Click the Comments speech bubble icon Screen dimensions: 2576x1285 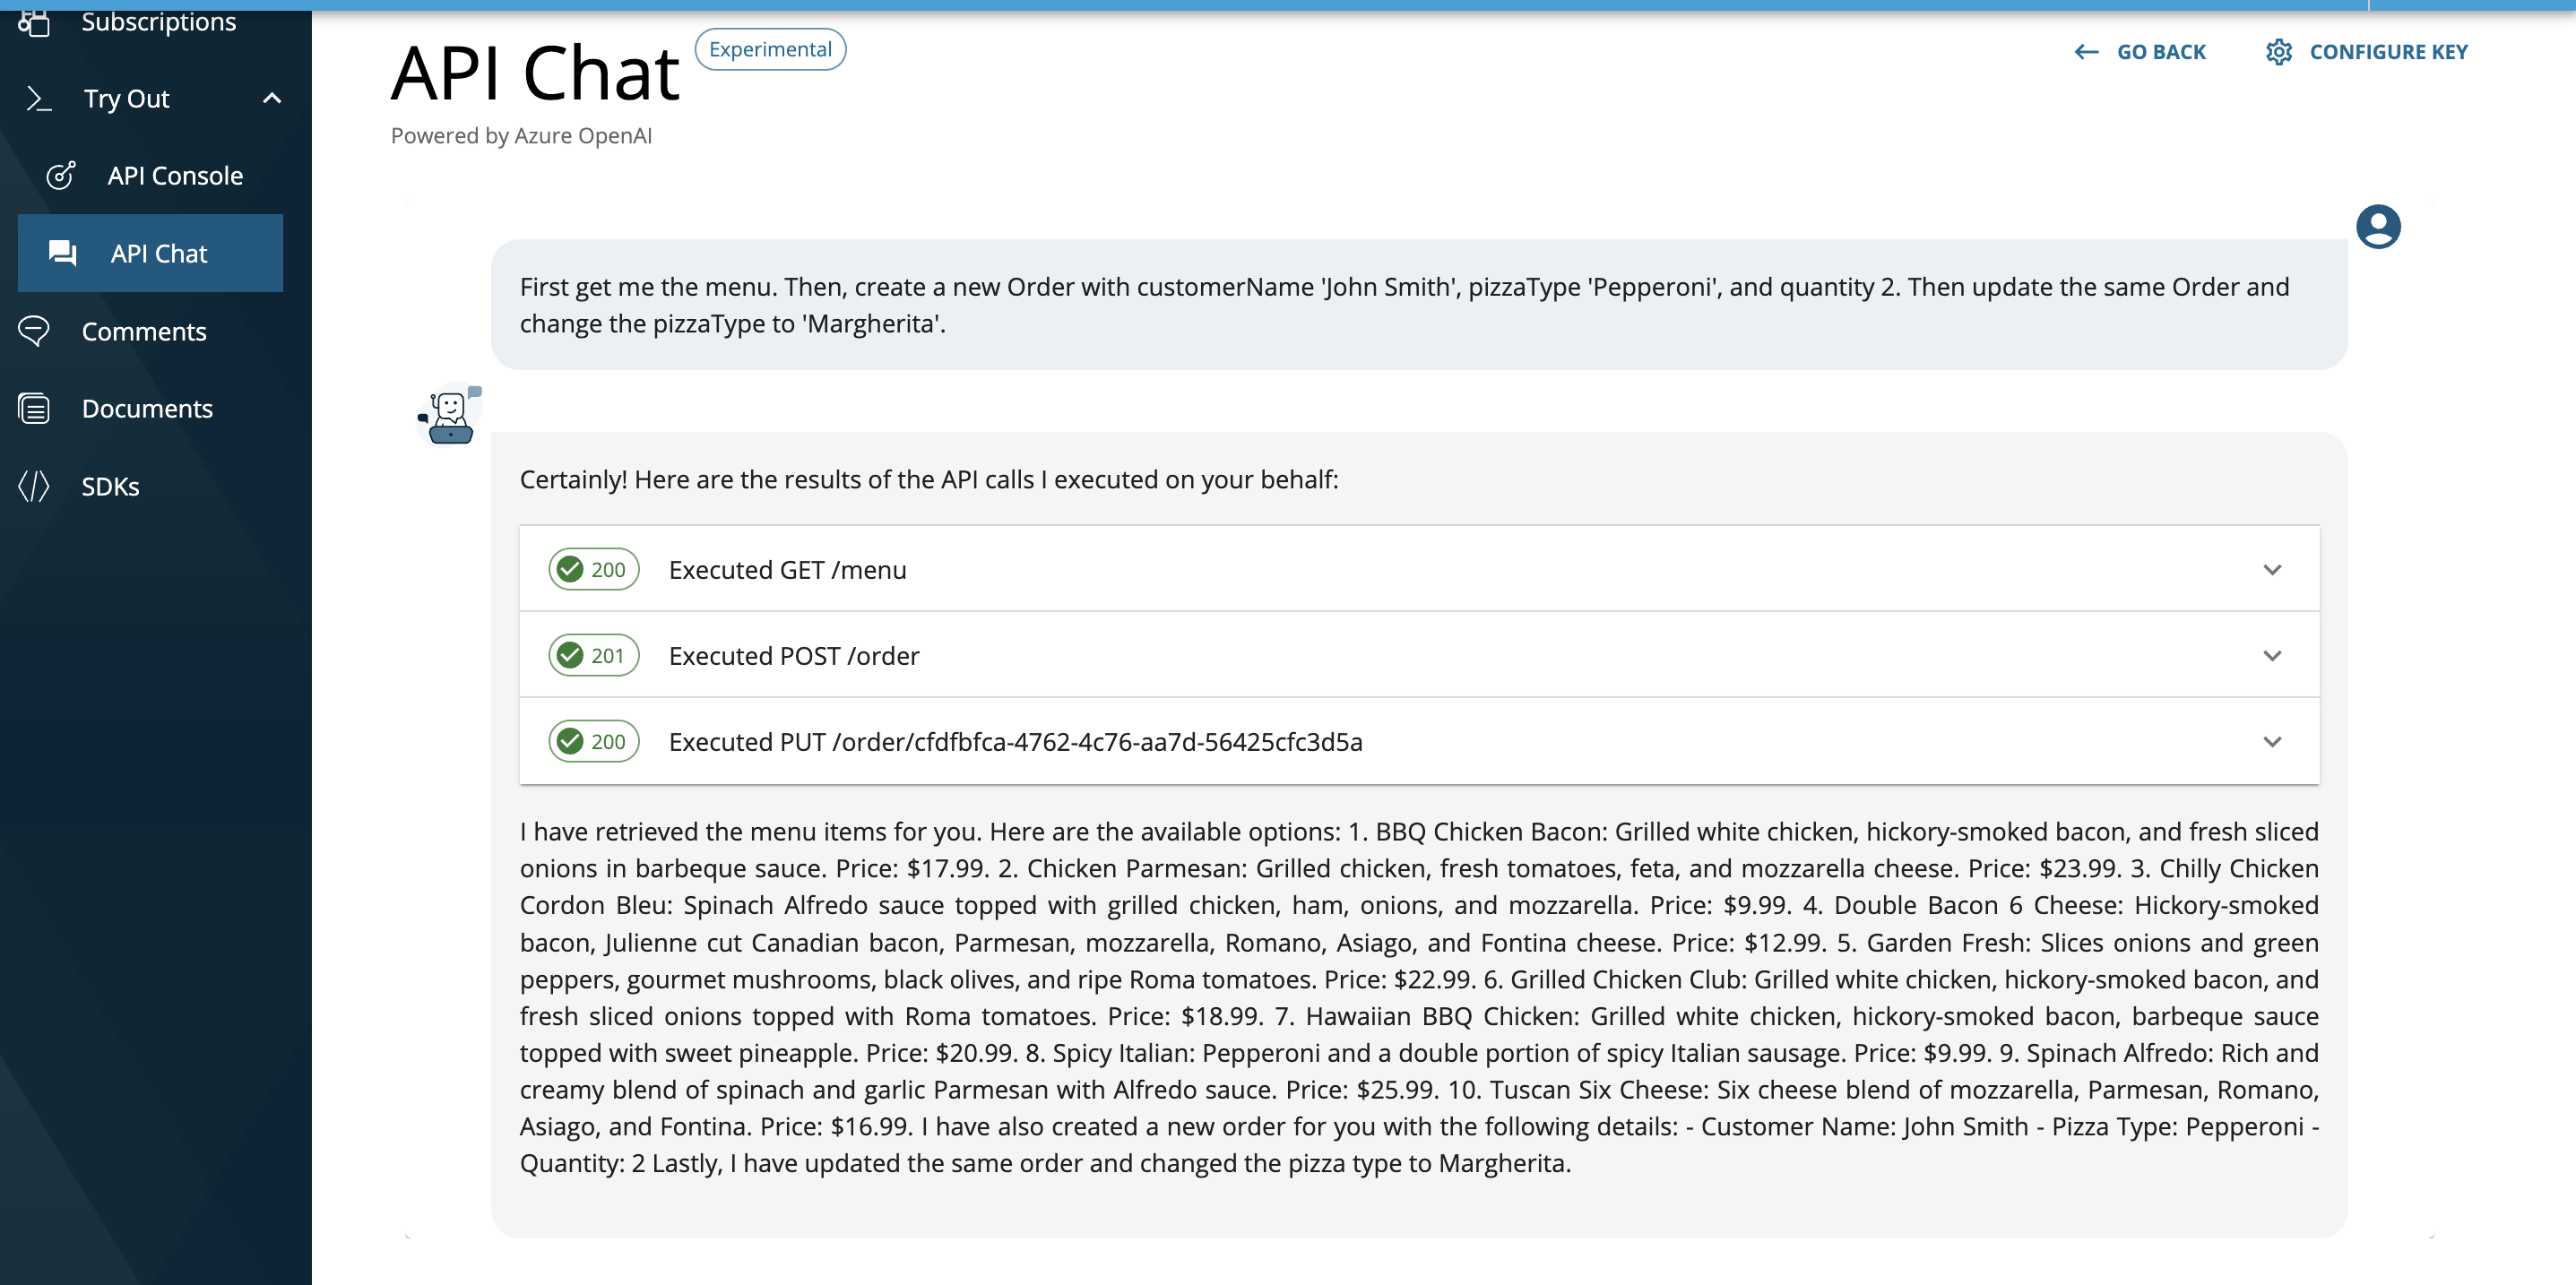pyautogui.click(x=34, y=331)
